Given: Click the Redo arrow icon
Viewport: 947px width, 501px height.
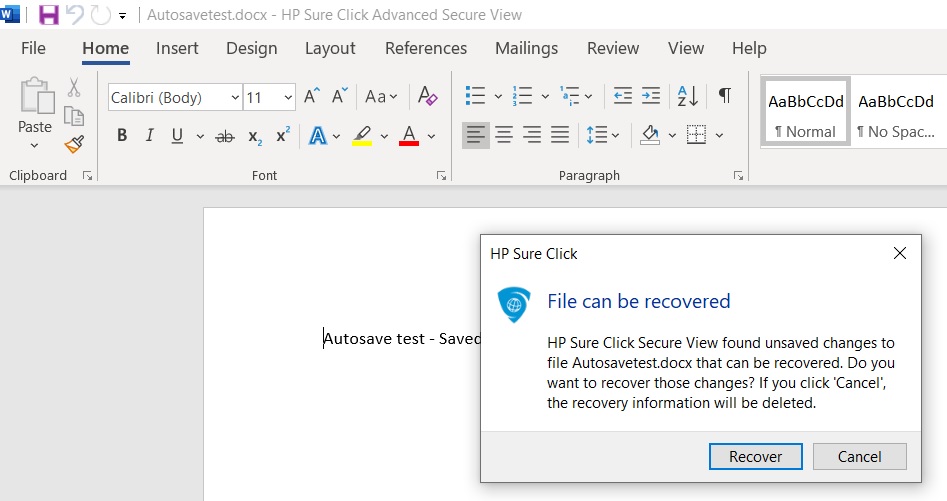Looking at the screenshot, I should pos(101,15).
